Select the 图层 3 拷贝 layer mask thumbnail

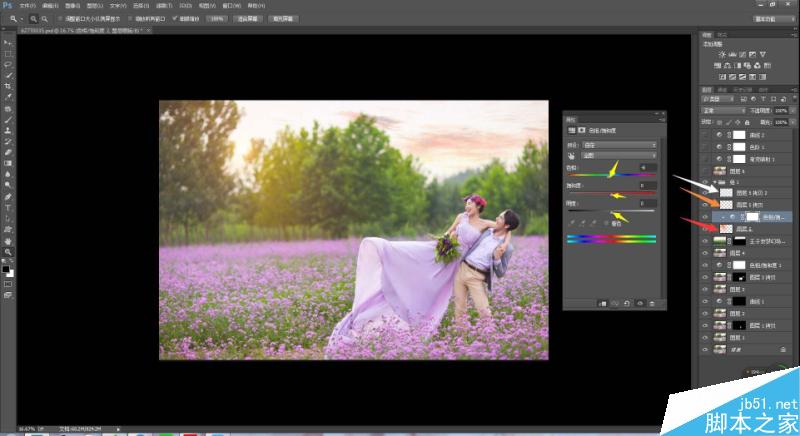pyautogui.click(x=740, y=277)
